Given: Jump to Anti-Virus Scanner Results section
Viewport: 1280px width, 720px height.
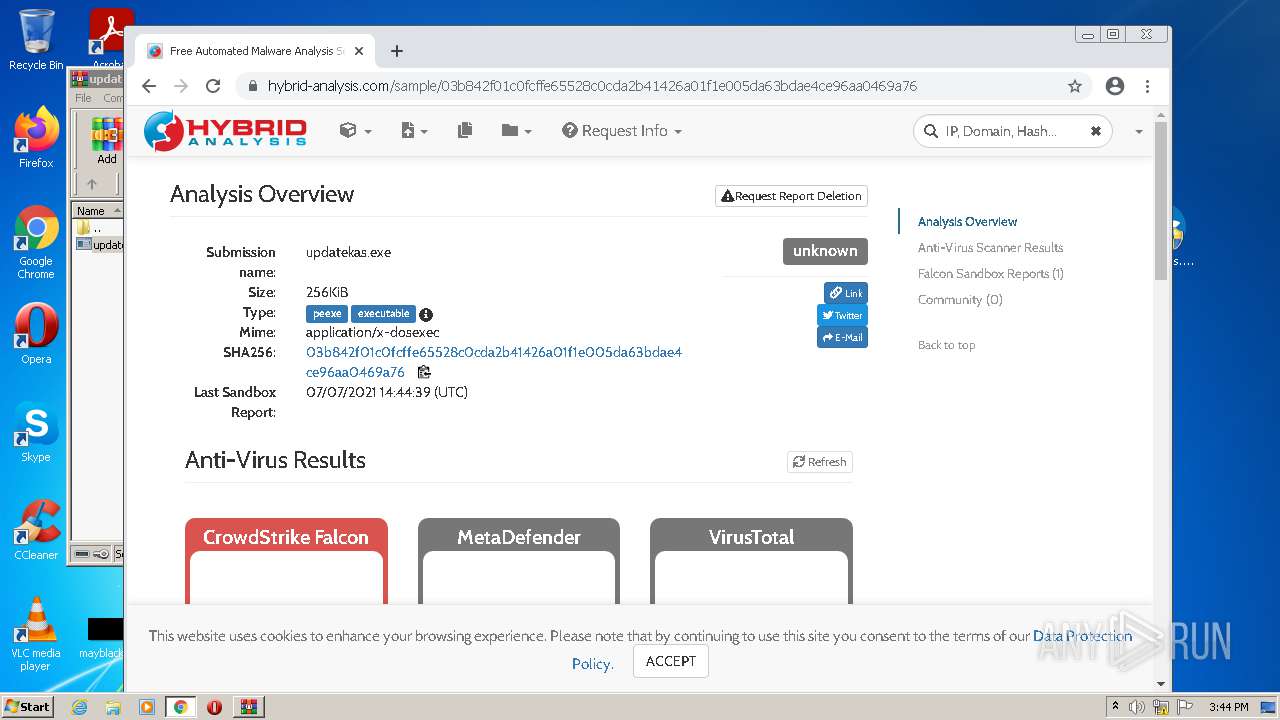Looking at the screenshot, I should tap(990, 248).
